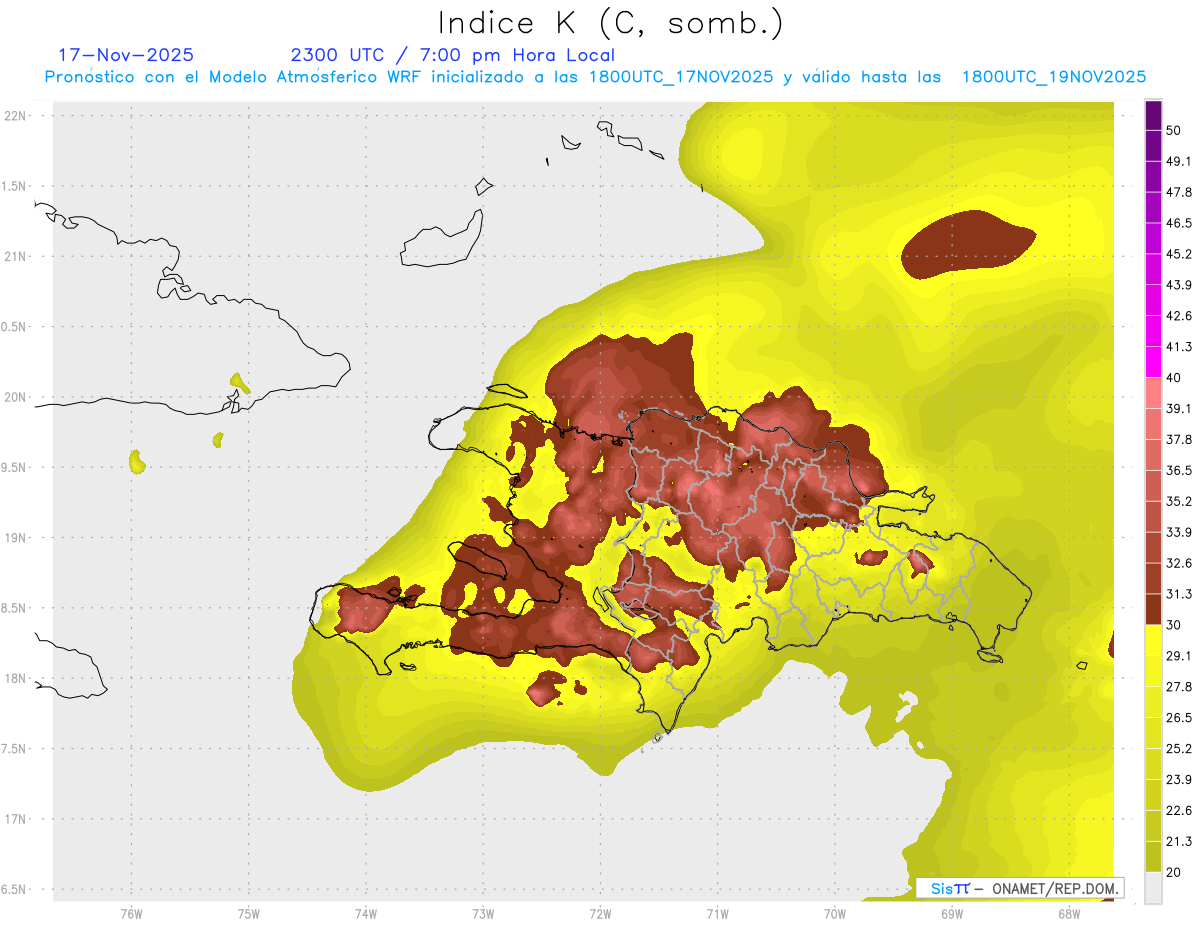Click the gray color bar segment below 20
1200x927 pixels.
1153,887
